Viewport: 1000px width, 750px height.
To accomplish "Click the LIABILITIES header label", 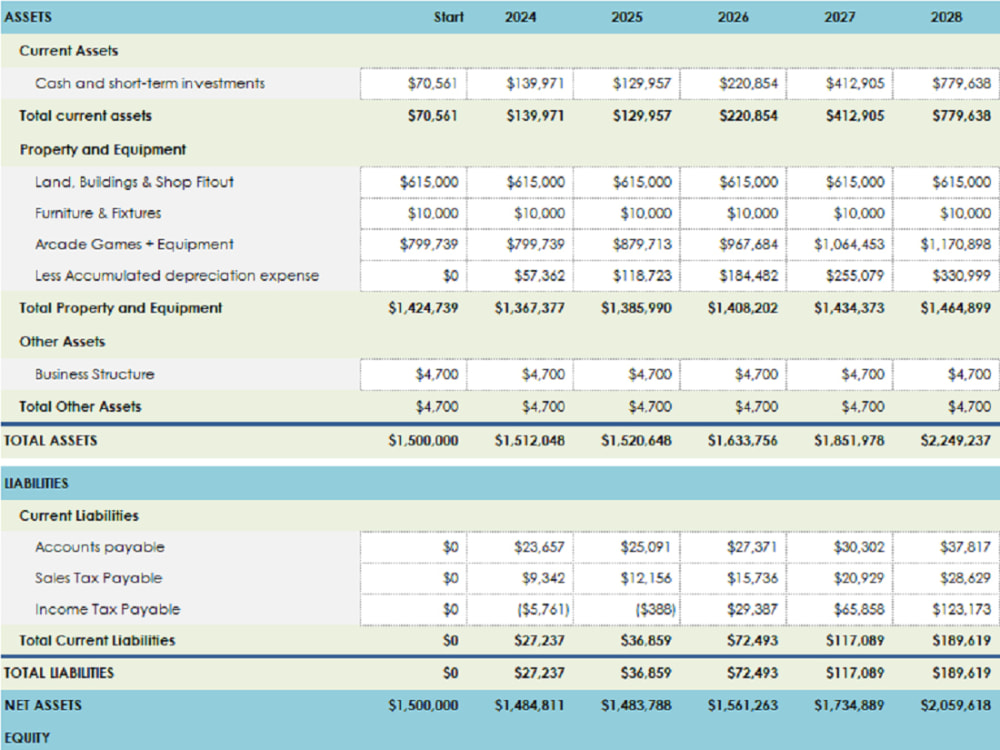I will (36, 483).
